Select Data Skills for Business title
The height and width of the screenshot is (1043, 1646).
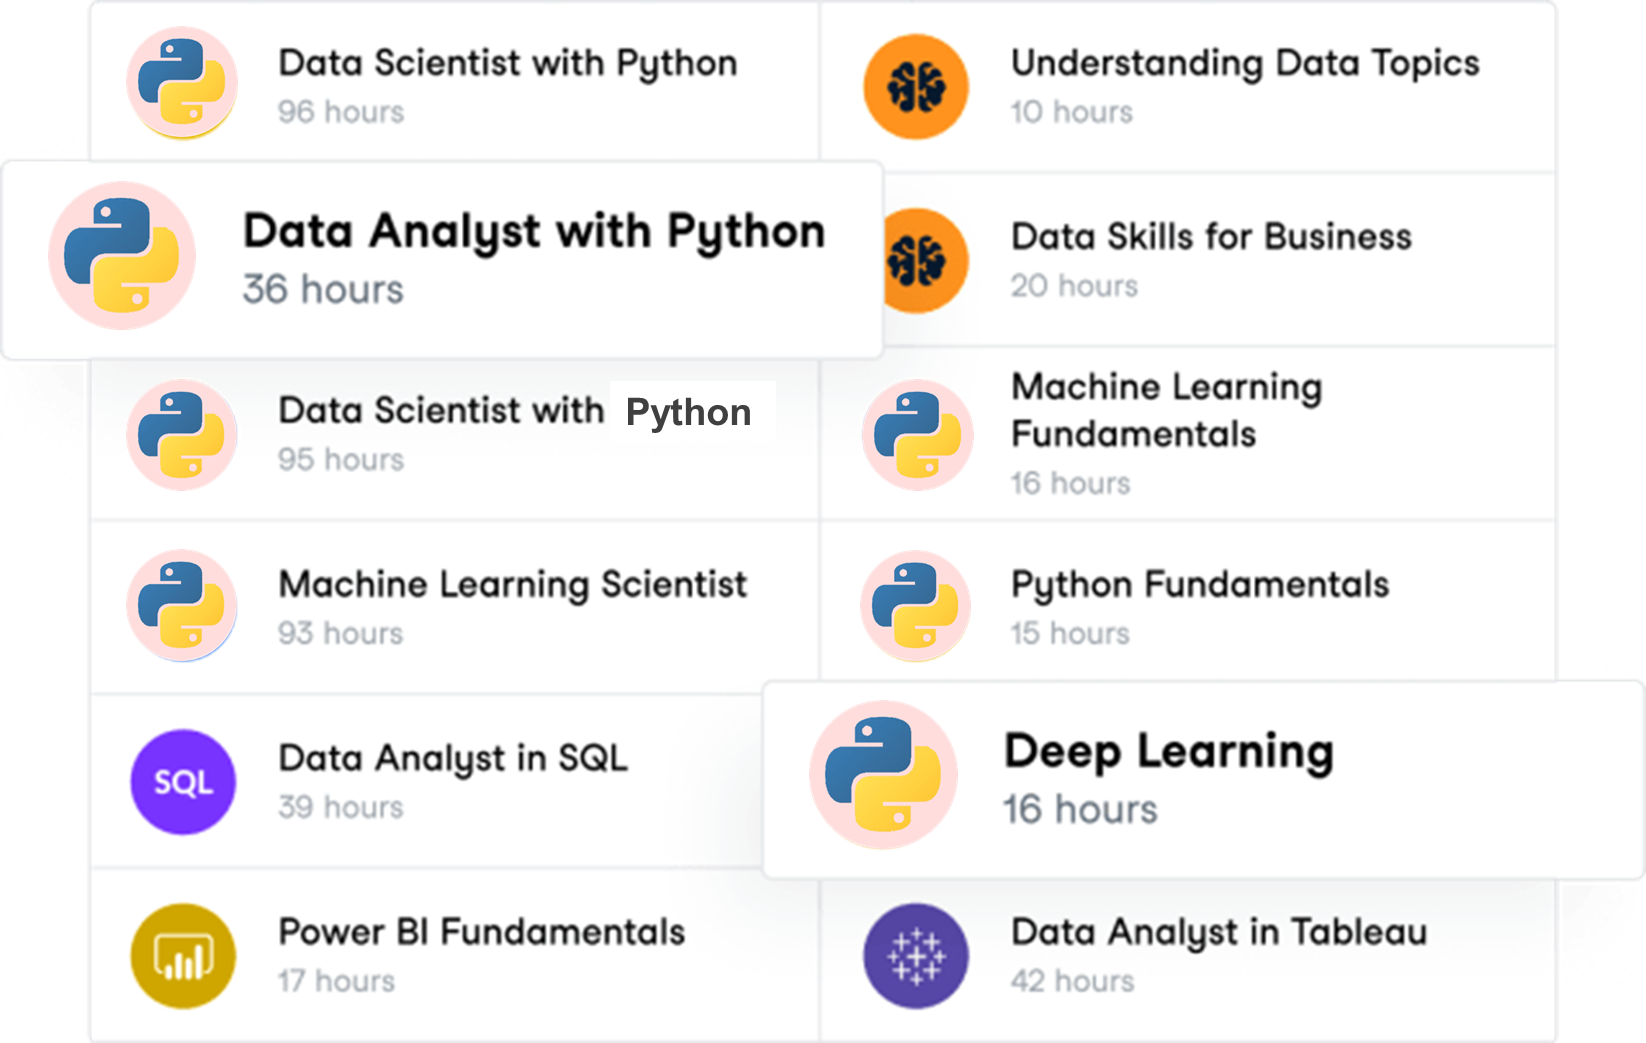click(1211, 237)
